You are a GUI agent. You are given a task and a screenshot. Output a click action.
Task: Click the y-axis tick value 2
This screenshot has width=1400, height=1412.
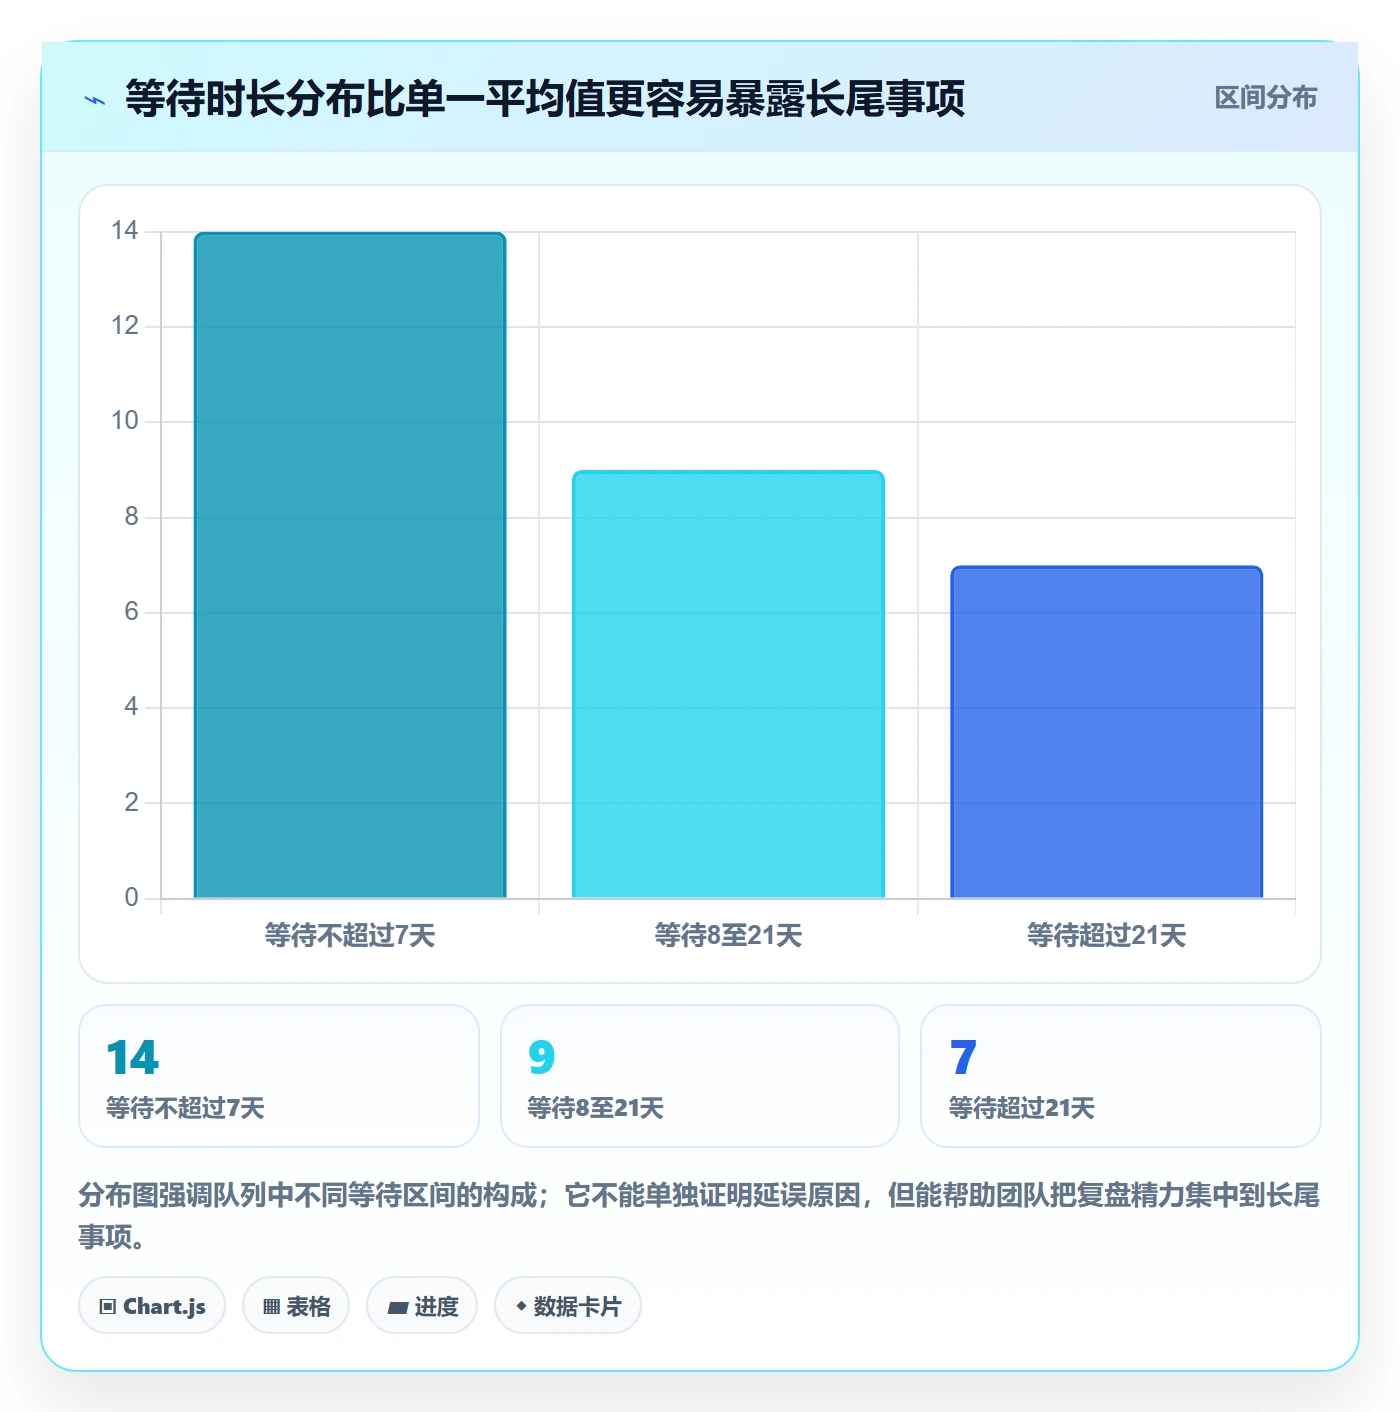click(x=131, y=802)
